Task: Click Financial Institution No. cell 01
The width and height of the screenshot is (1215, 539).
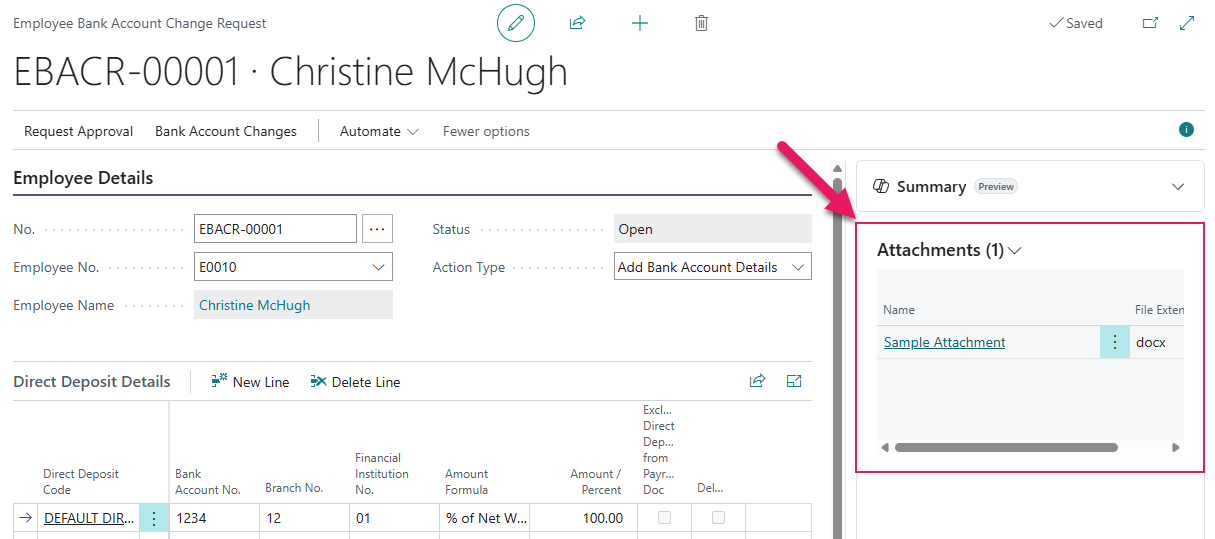Action: pos(394,518)
